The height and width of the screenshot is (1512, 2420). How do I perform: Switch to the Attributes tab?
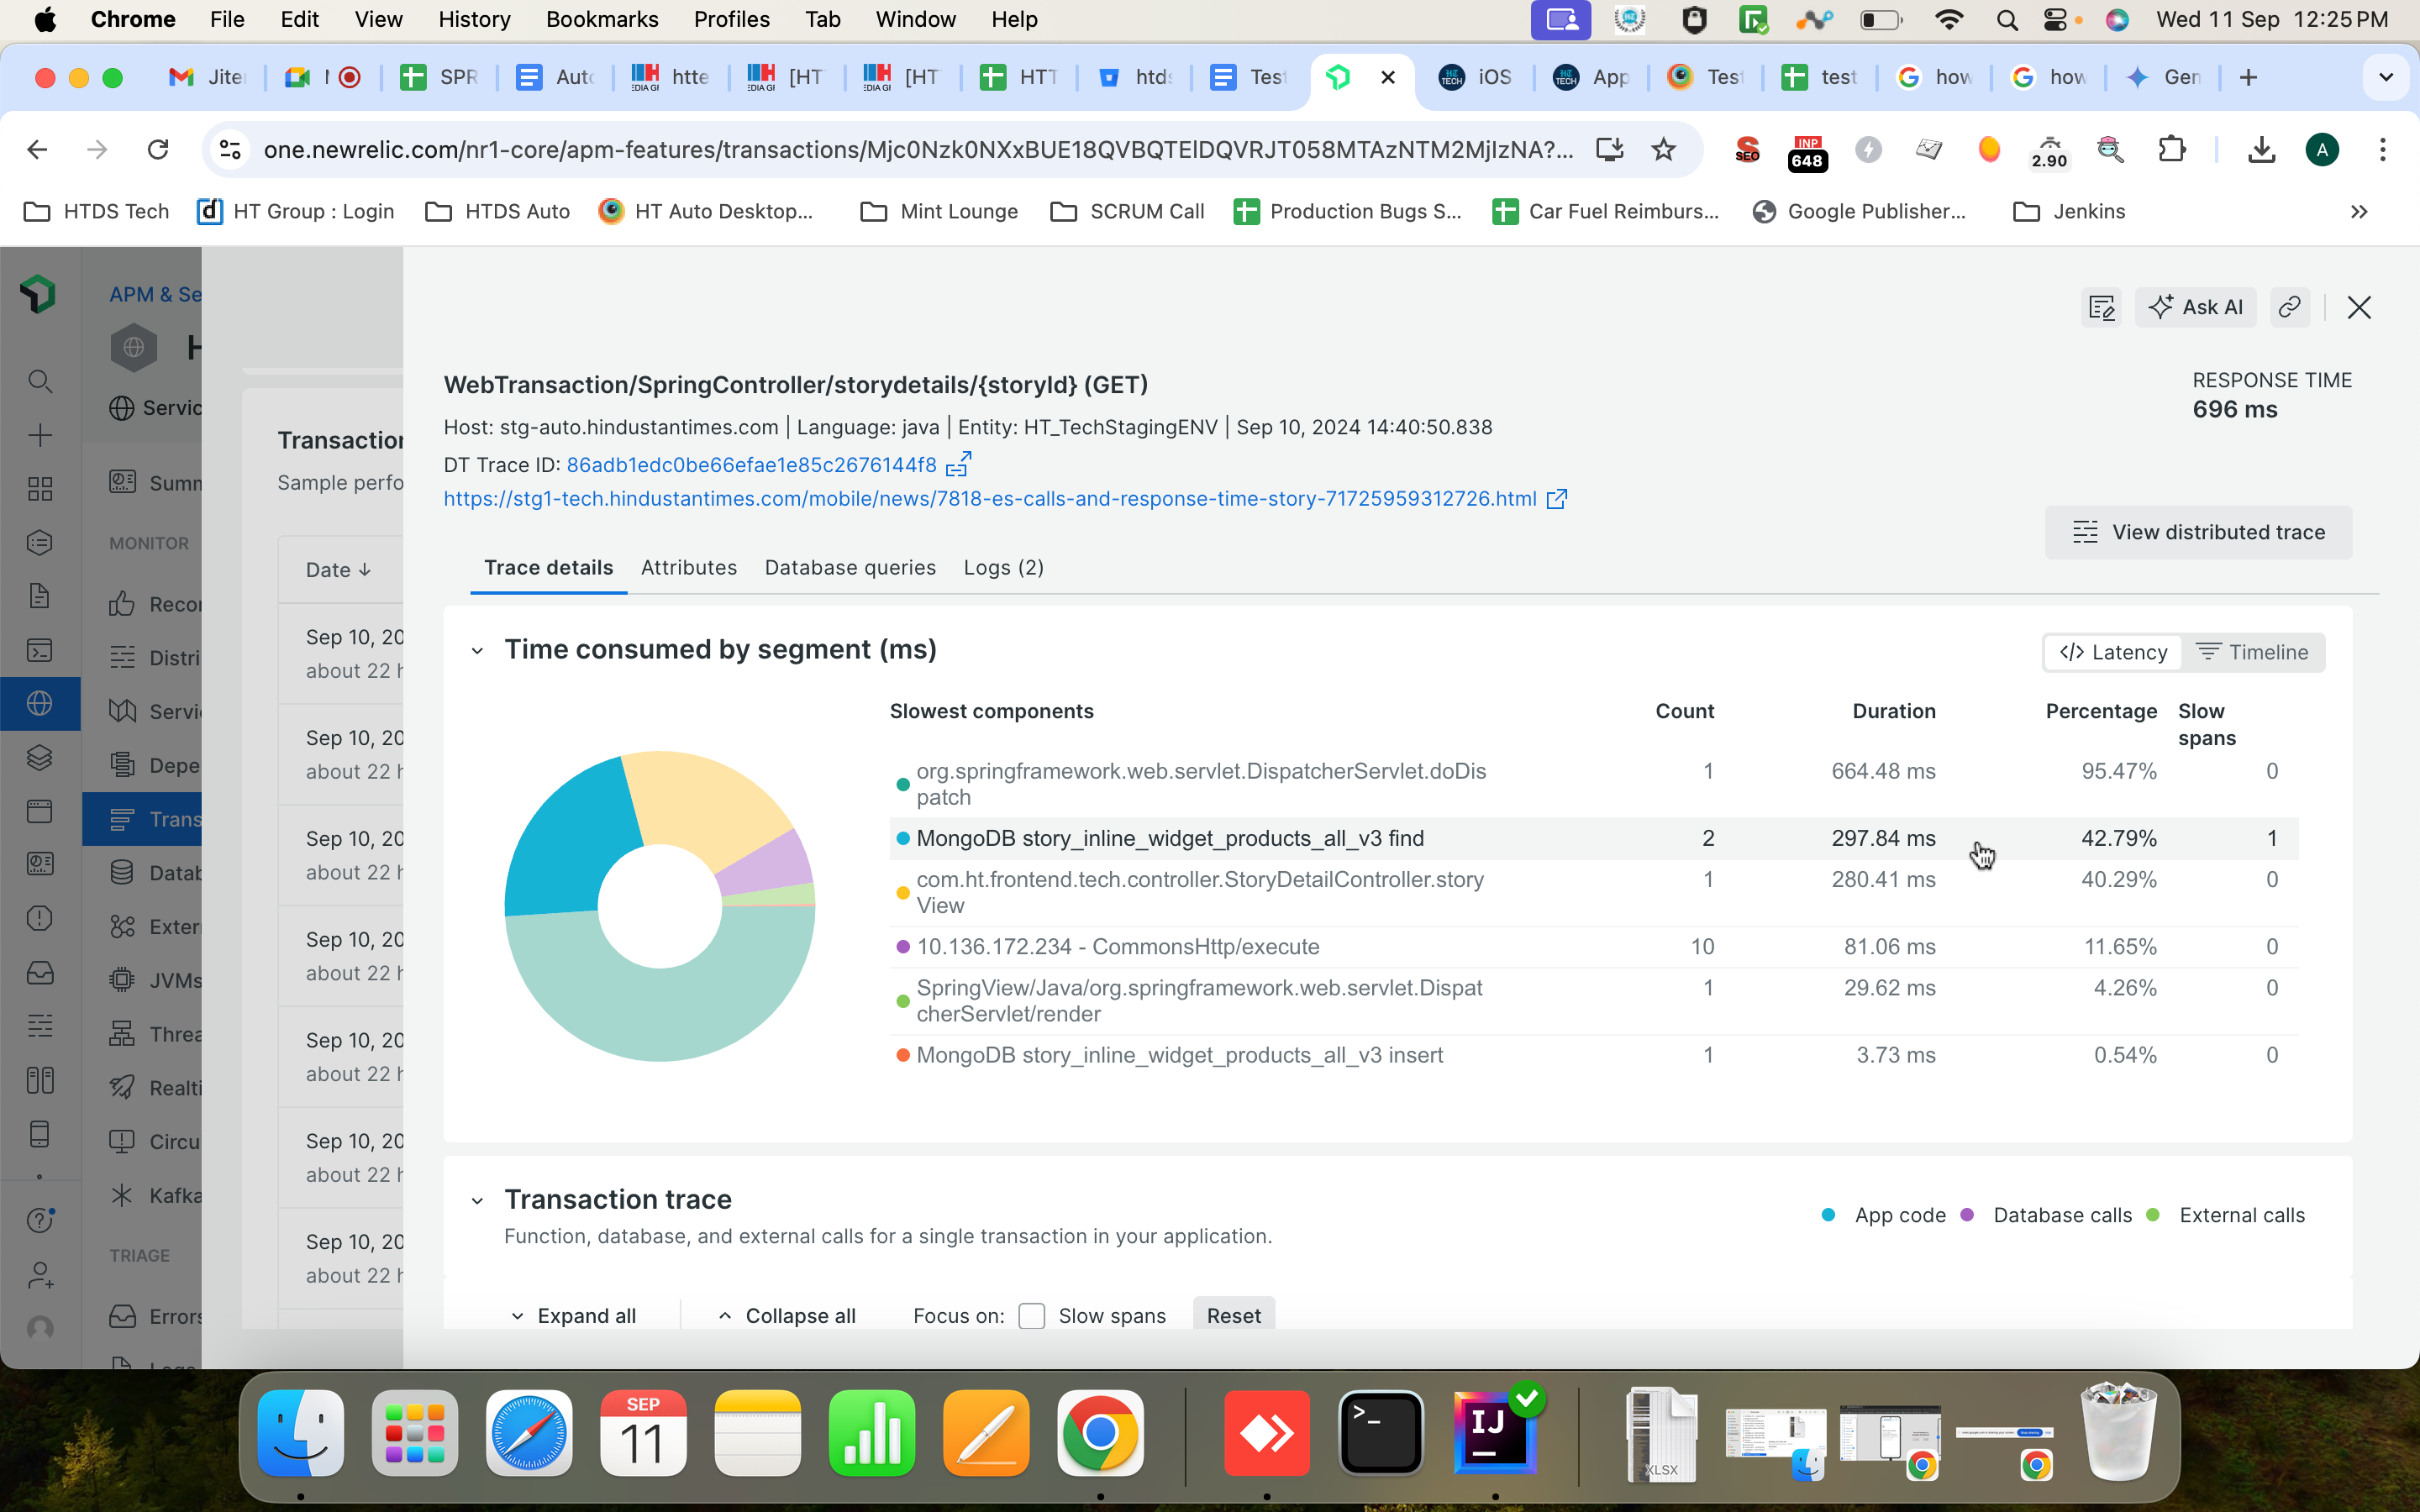(688, 567)
